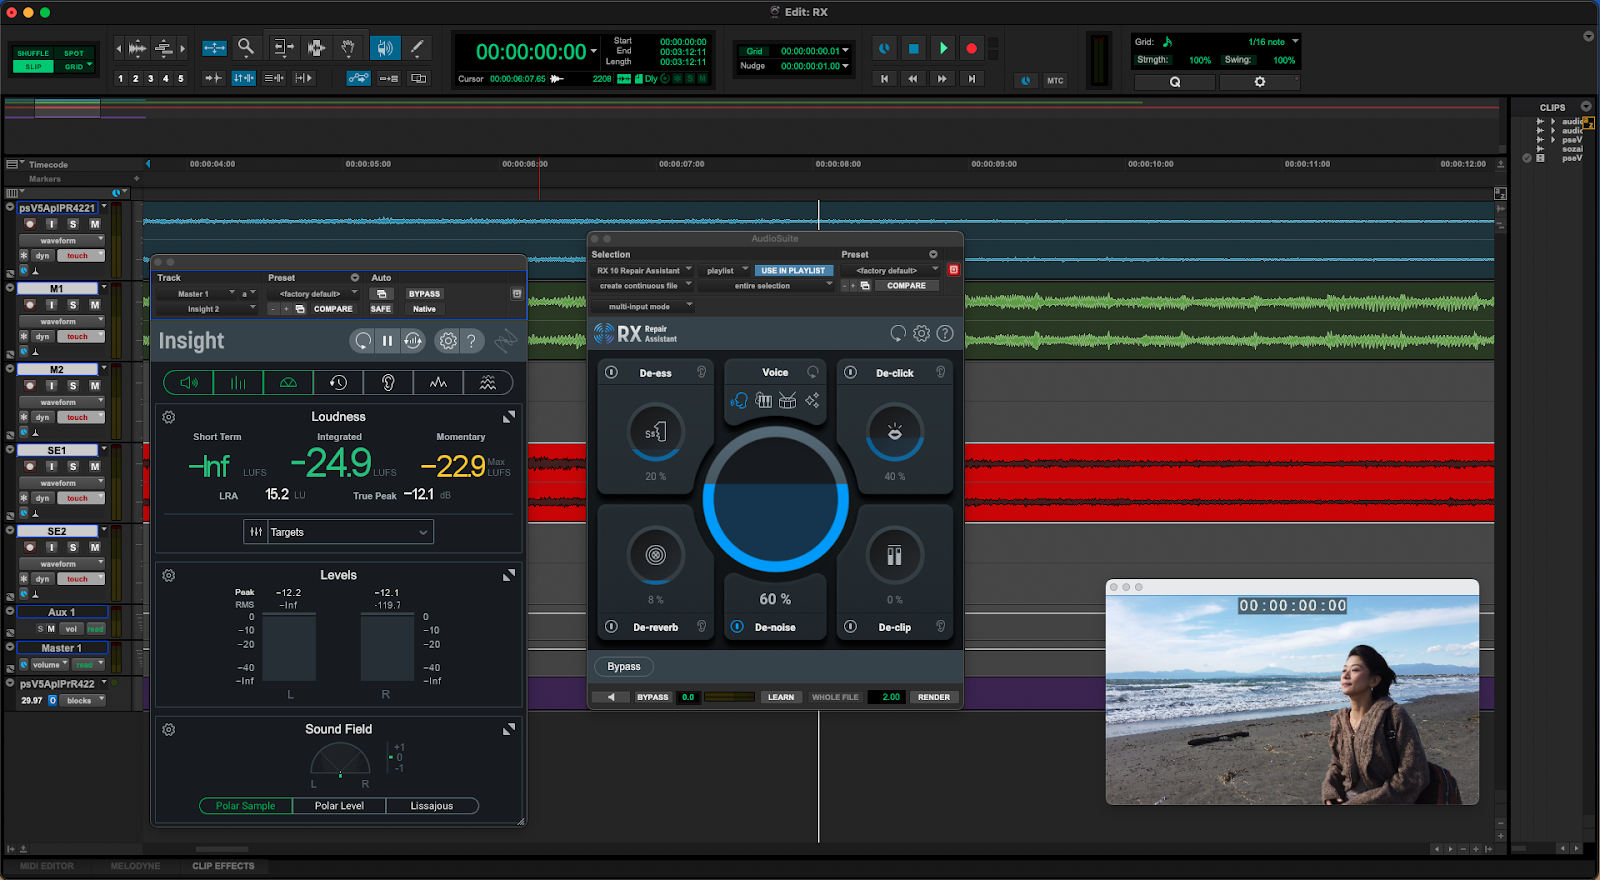This screenshot has height=880, width=1600.
Task: Open the 1/16 note grid value dropdown
Action: (x=1272, y=42)
